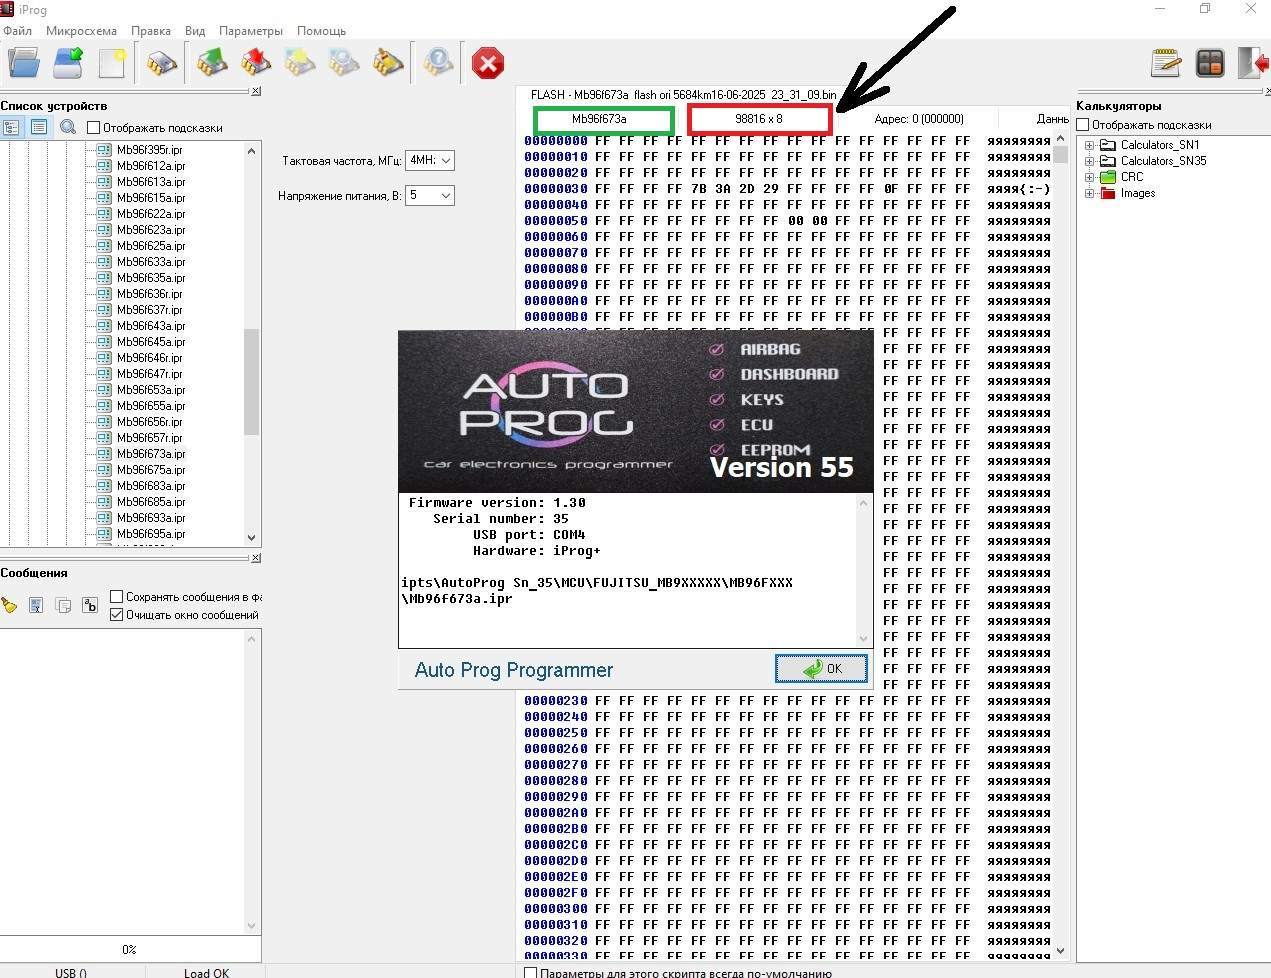Click the save-to-disk icon with green arrow
The height and width of the screenshot is (978, 1271).
(x=68, y=64)
